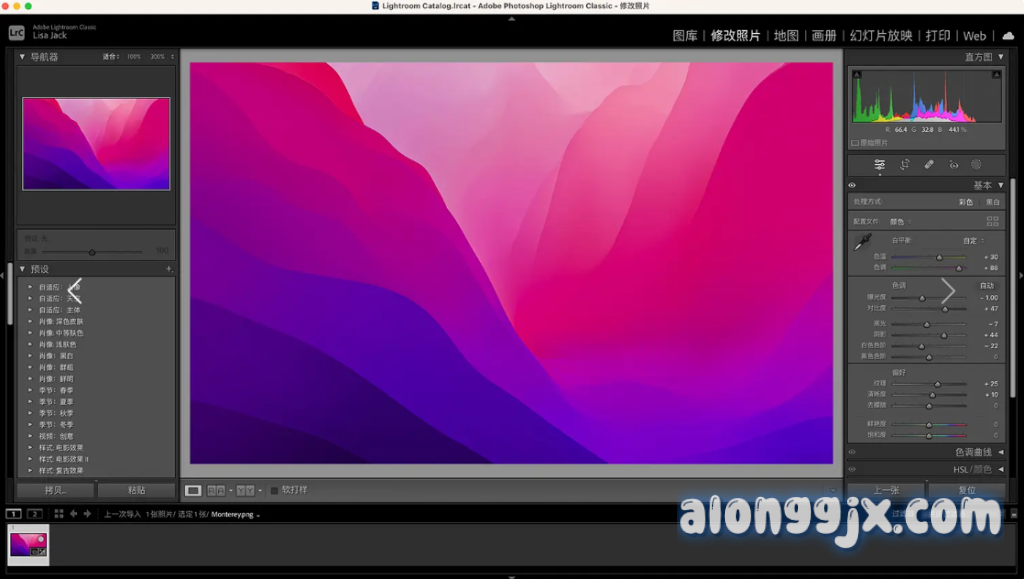Expand the 色调曲线 panel
Image resolution: width=1024 pixels, height=579 pixels.
click(1001, 452)
